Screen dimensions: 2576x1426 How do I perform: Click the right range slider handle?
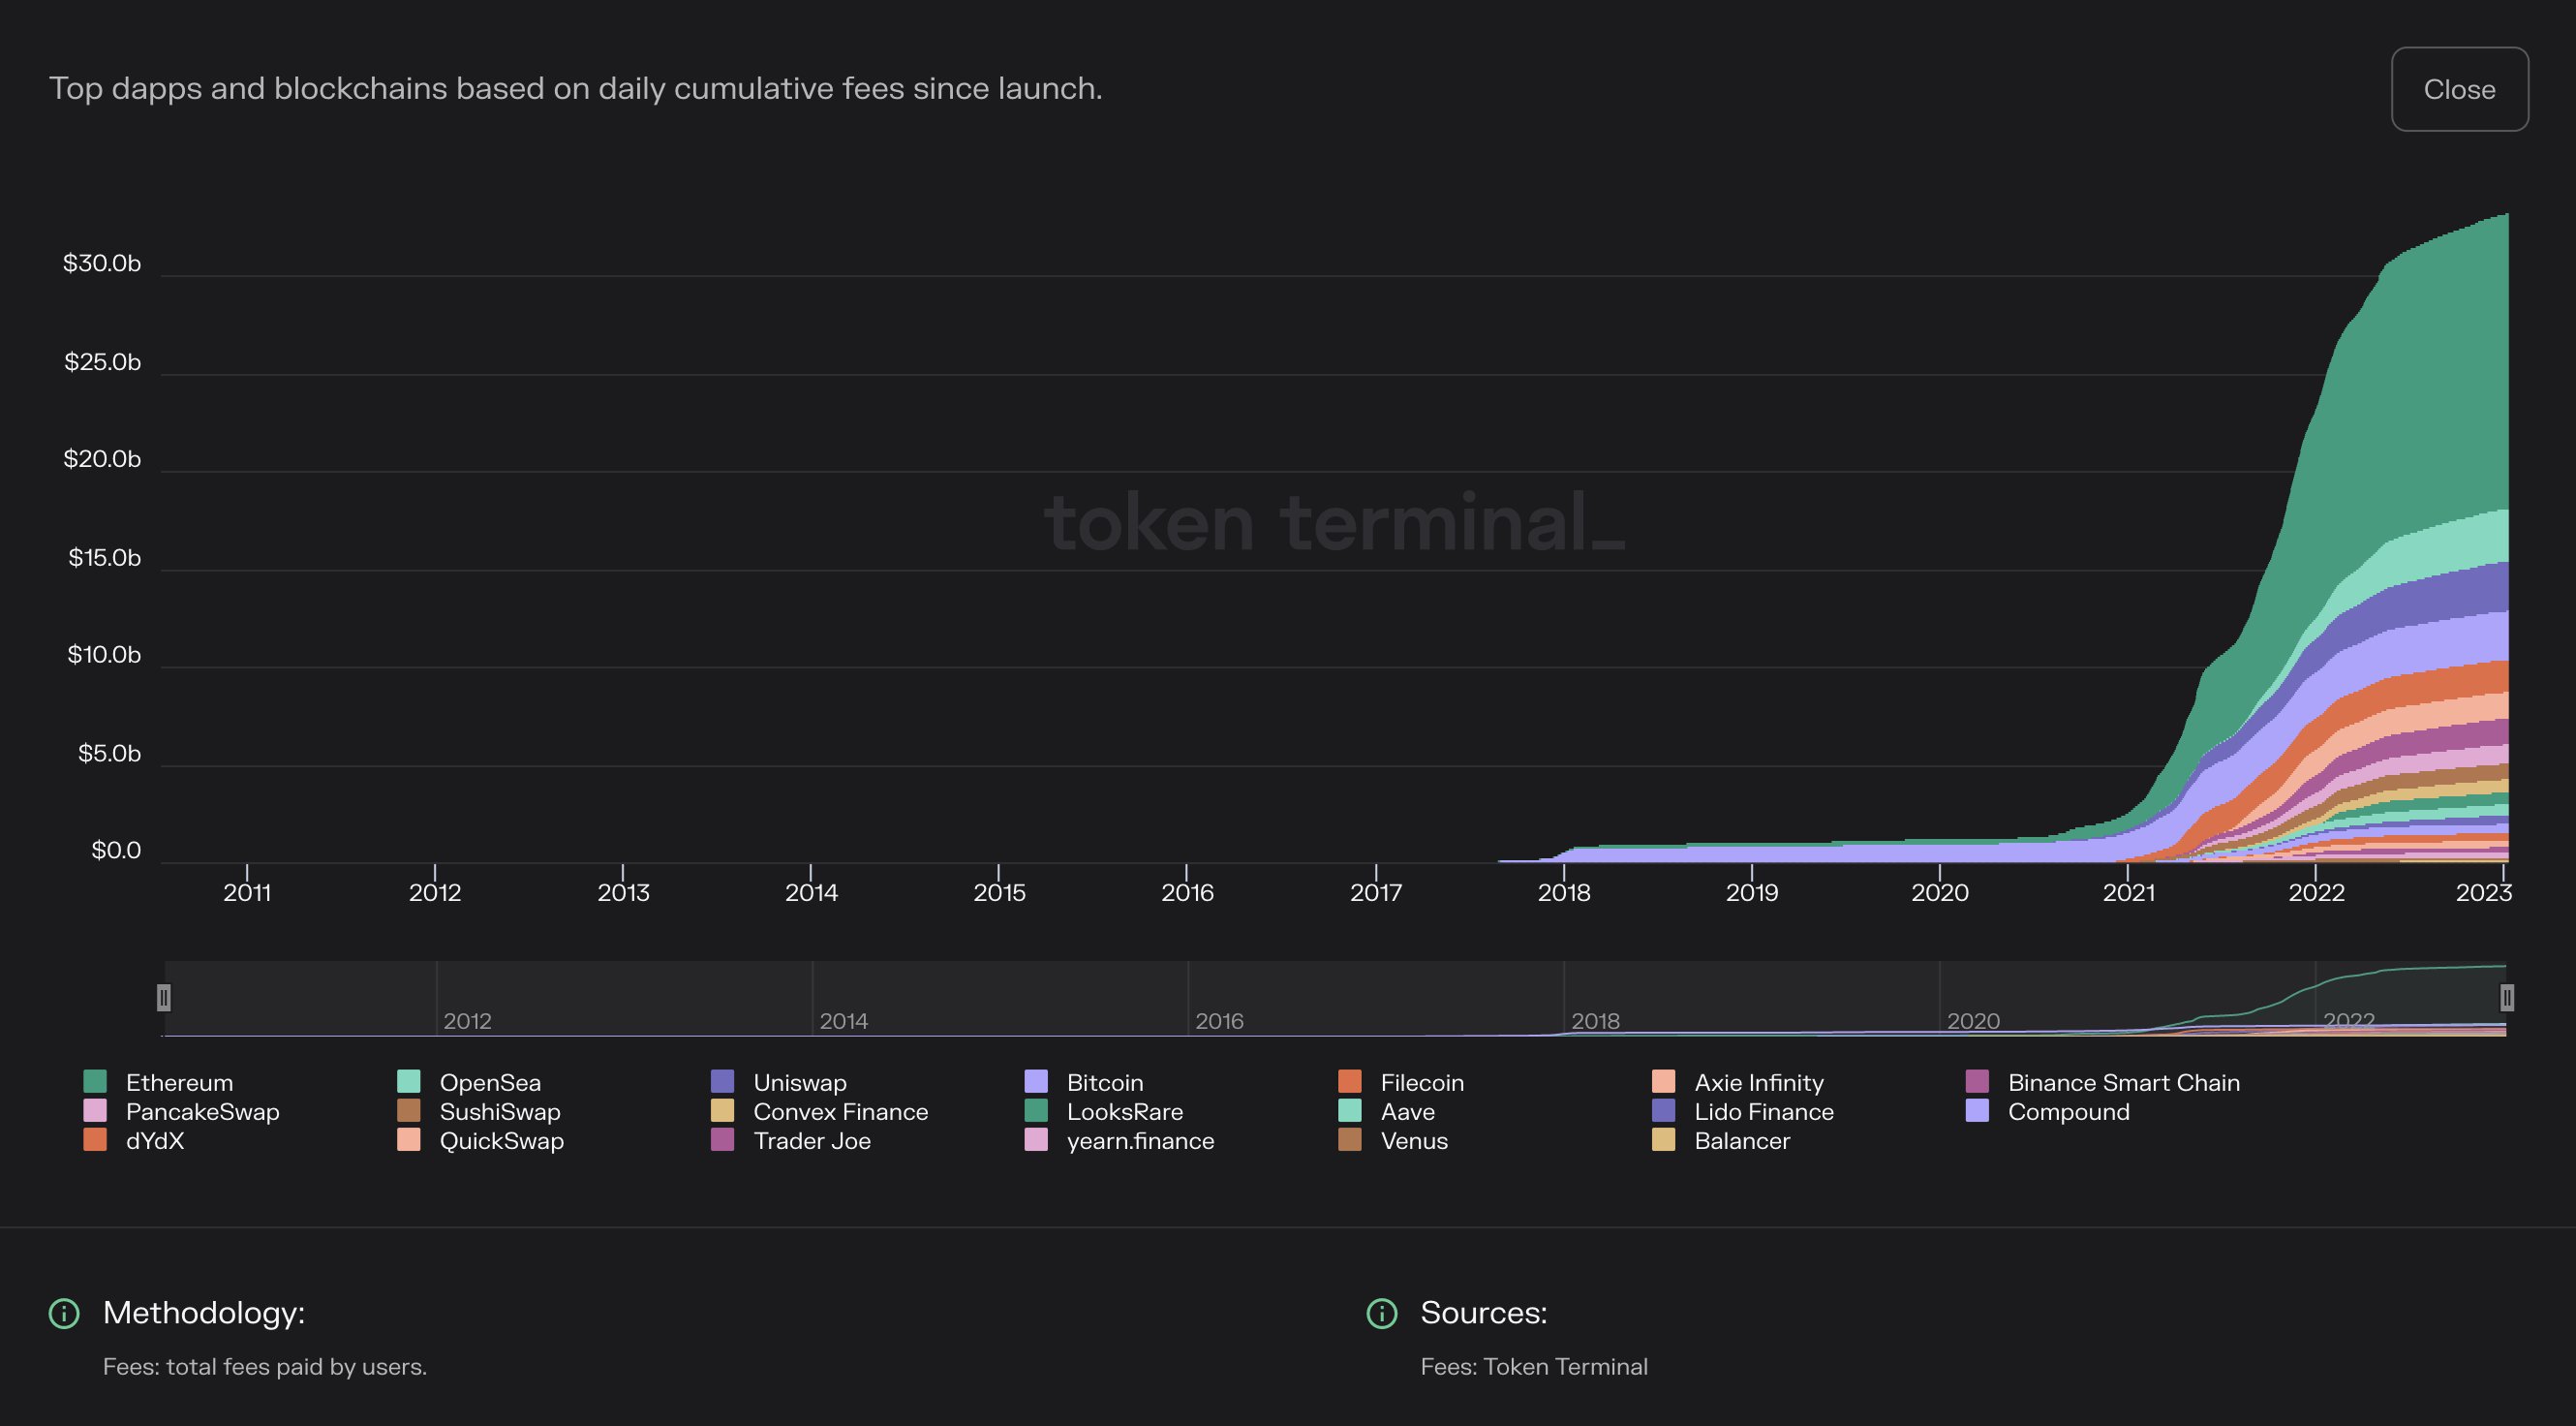coord(2506,997)
